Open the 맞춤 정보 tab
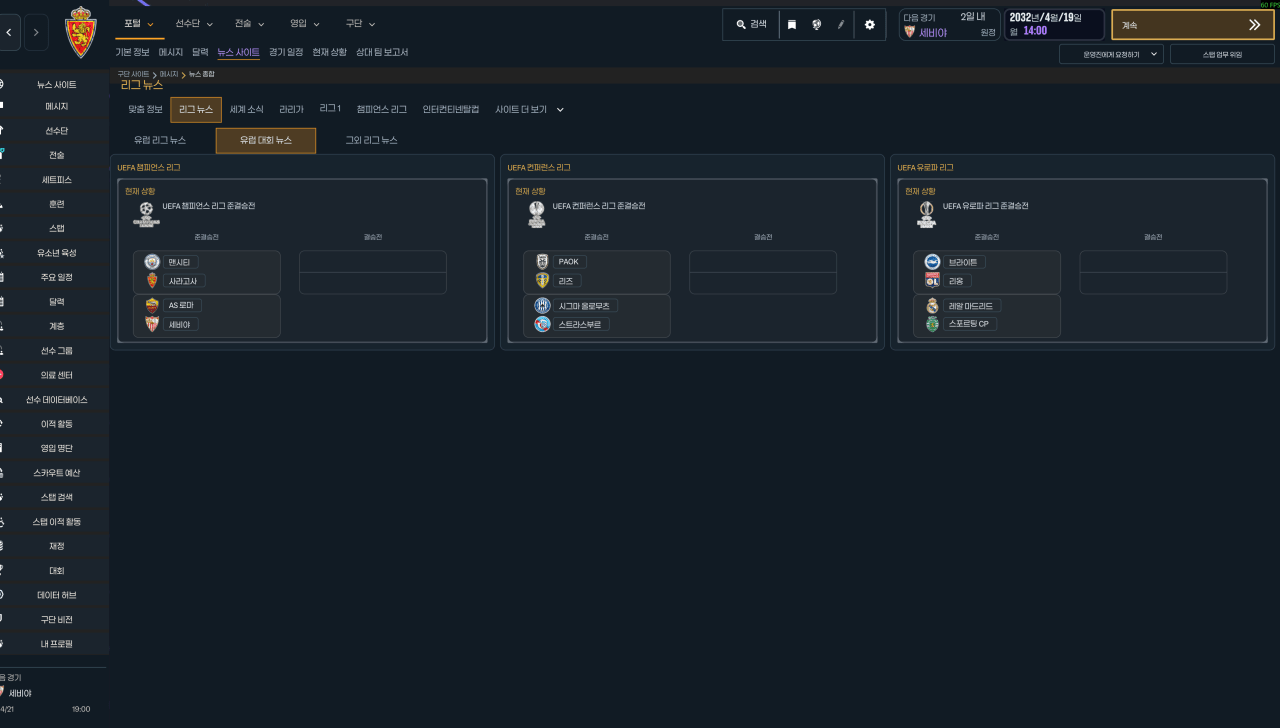 145,109
